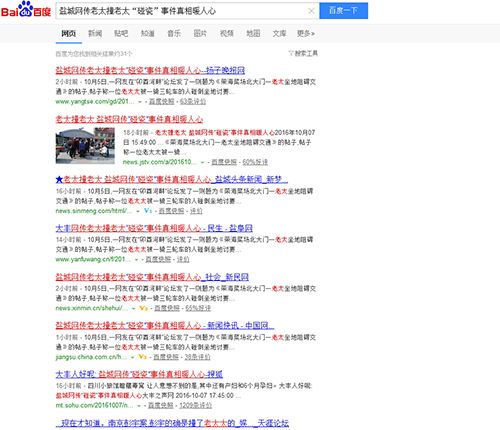Screen dimensions: 500x430
Task: Switch to the 视频 tab
Action: [227, 33]
